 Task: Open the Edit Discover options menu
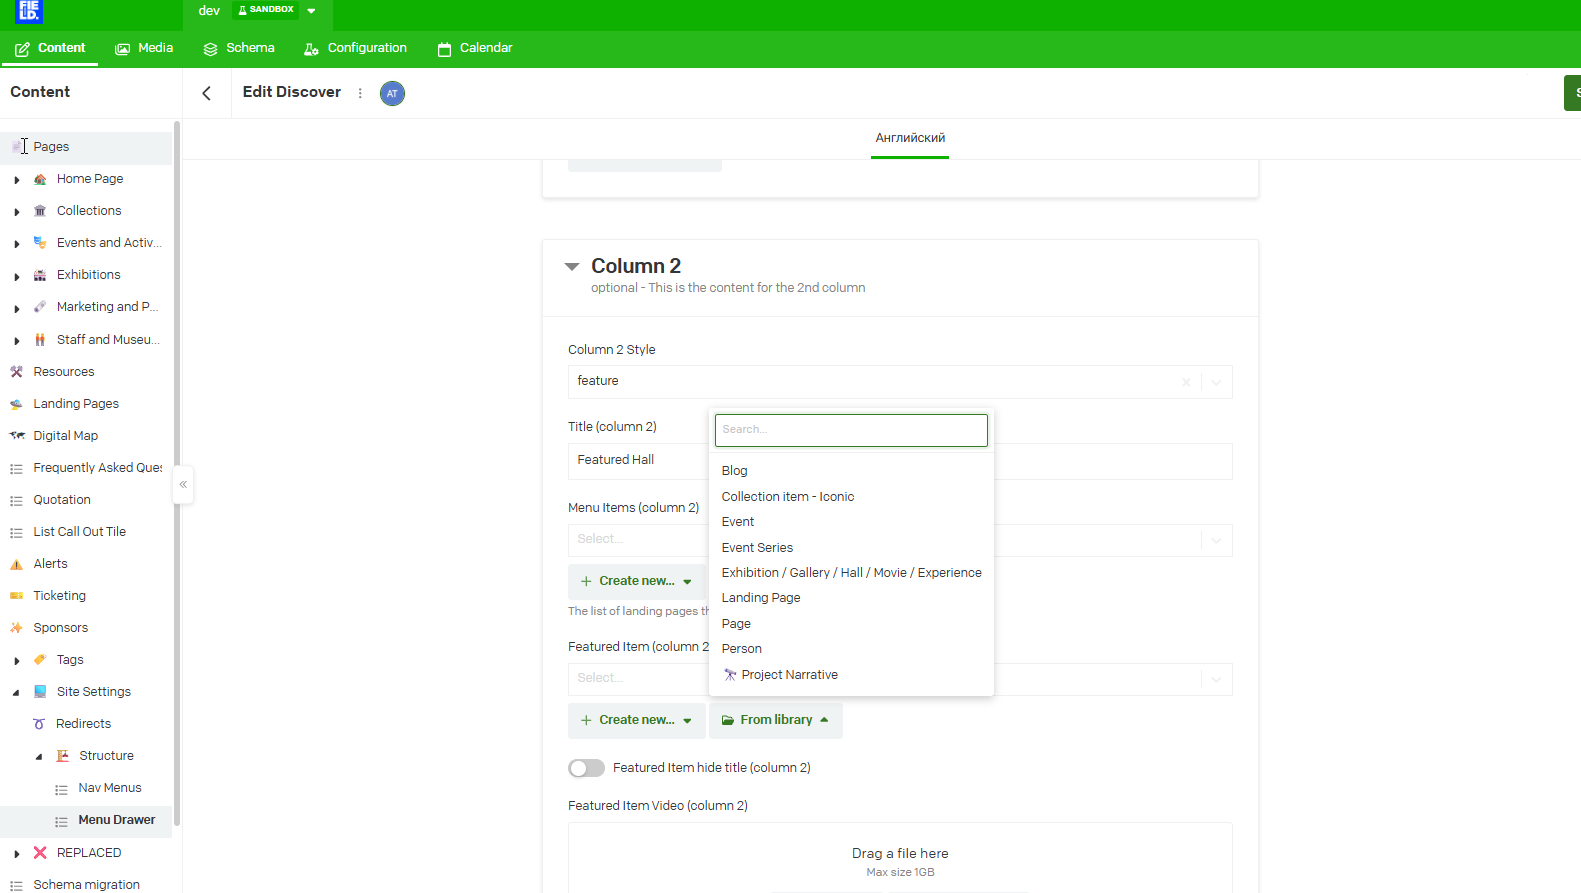coord(360,93)
